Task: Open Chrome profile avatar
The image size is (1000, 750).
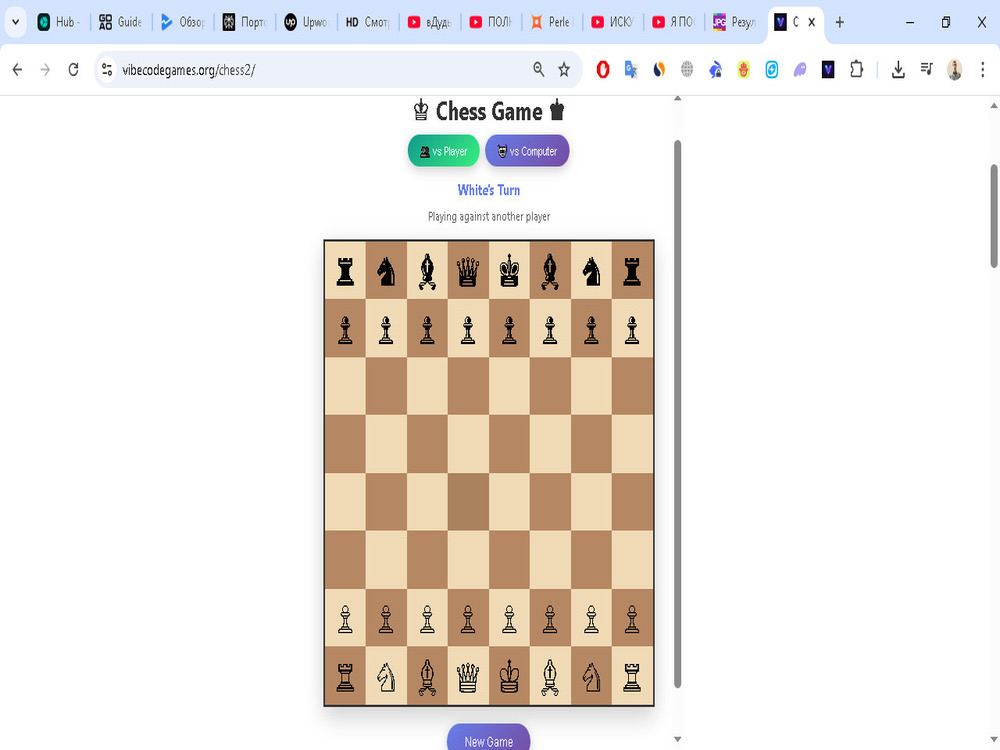Action: [x=955, y=70]
